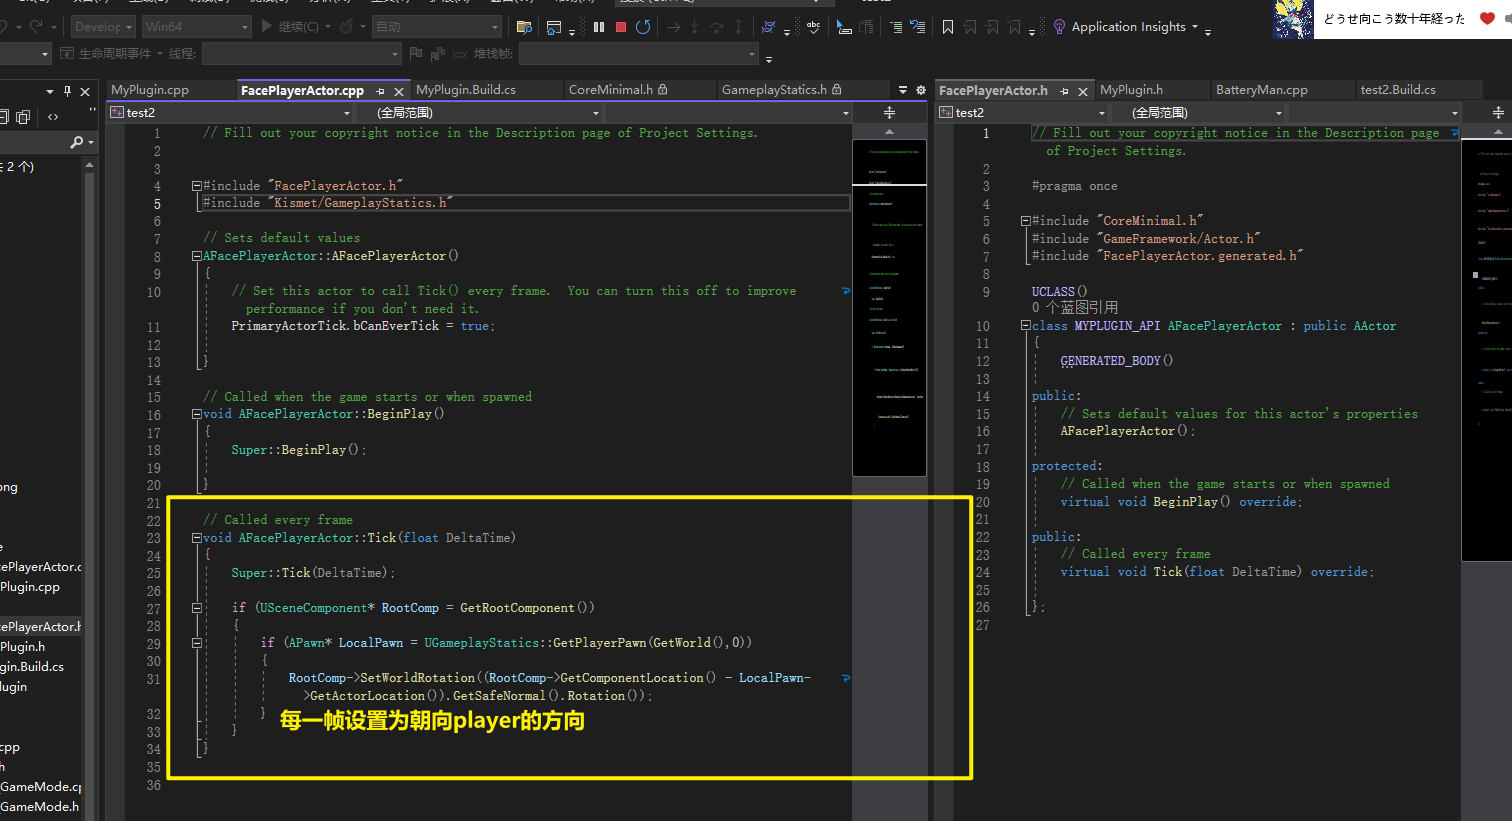Screen dimensions: 1512x821
Task: Open editor tab settings gear icon
Action: tap(921, 90)
